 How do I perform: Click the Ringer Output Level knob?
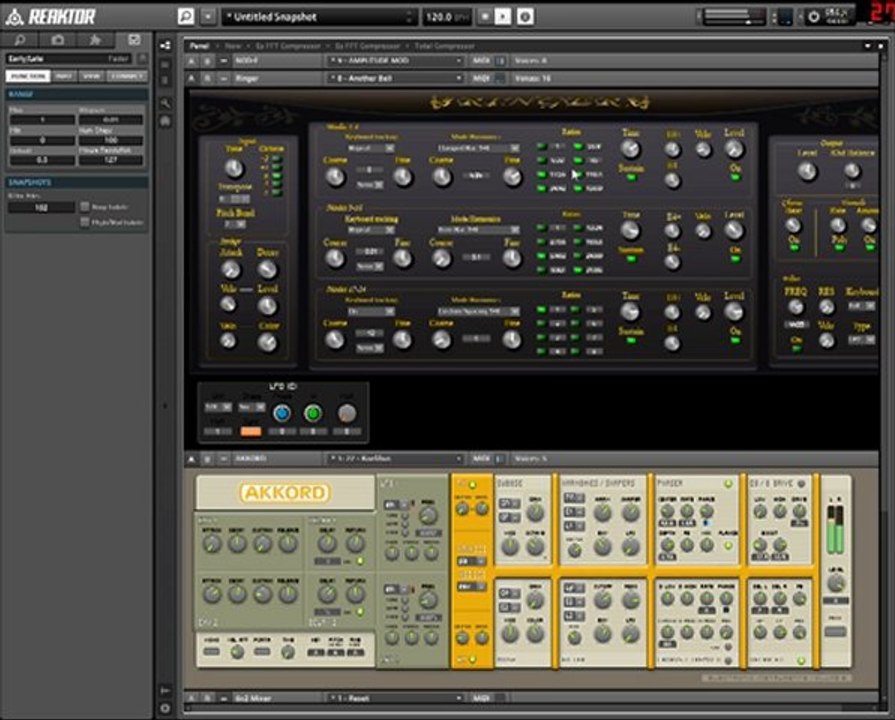807,171
